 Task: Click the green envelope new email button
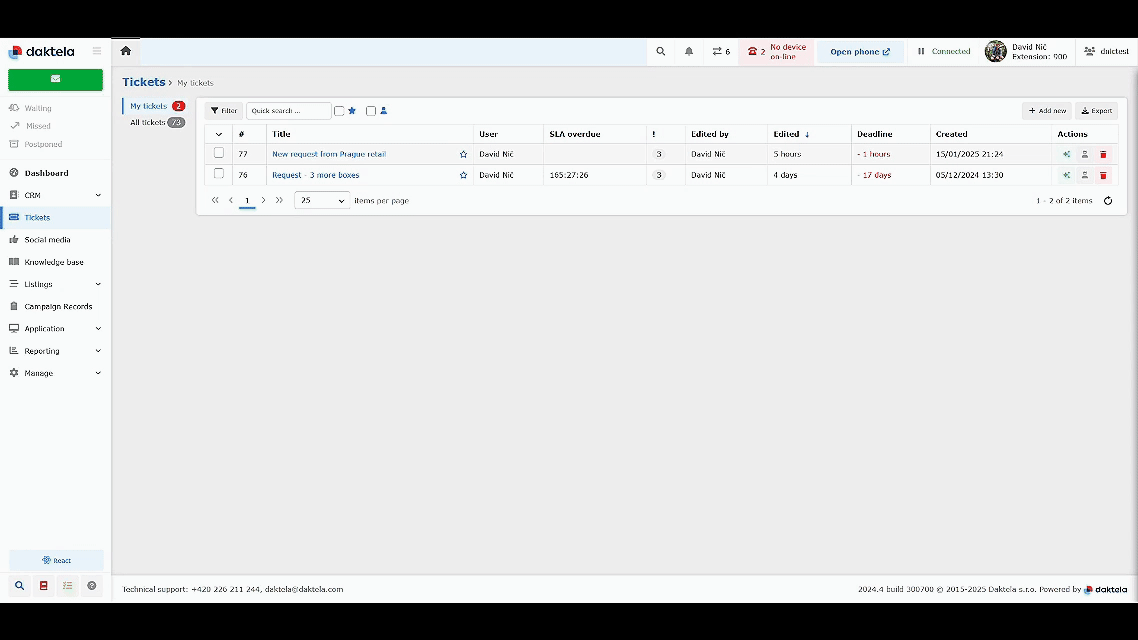pyautogui.click(x=55, y=79)
